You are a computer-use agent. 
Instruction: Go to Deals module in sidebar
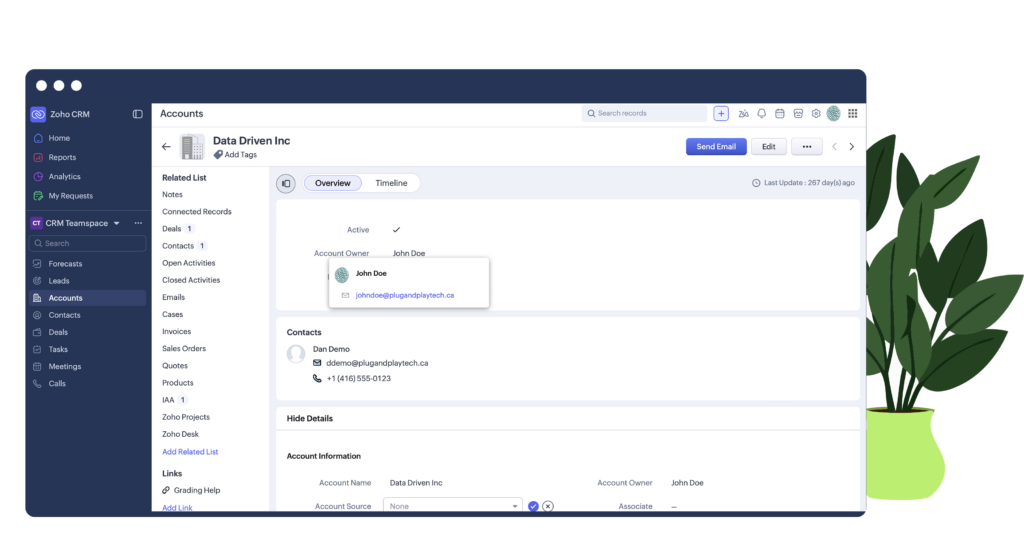pos(58,332)
